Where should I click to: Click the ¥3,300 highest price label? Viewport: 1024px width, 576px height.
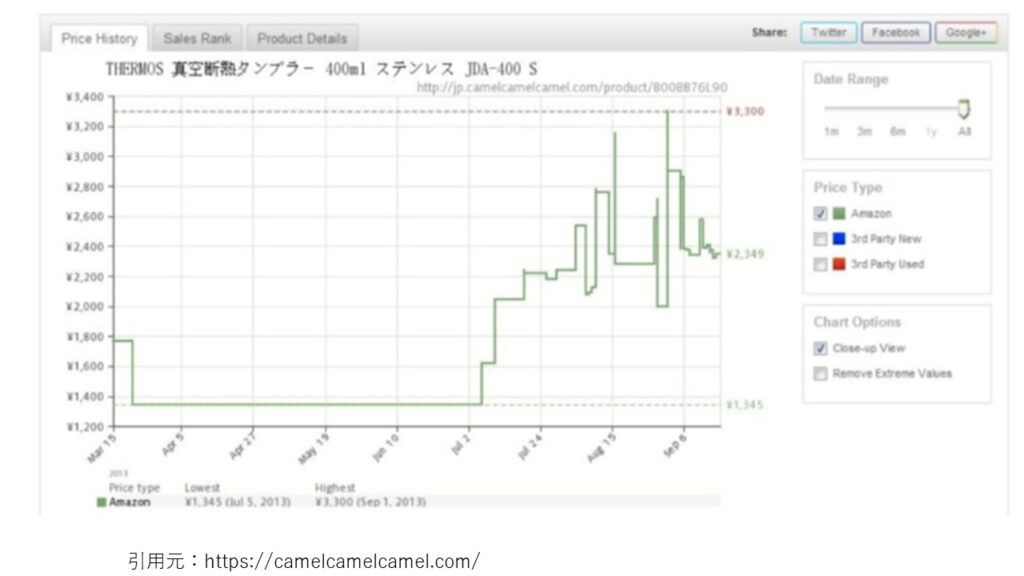[745, 111]
